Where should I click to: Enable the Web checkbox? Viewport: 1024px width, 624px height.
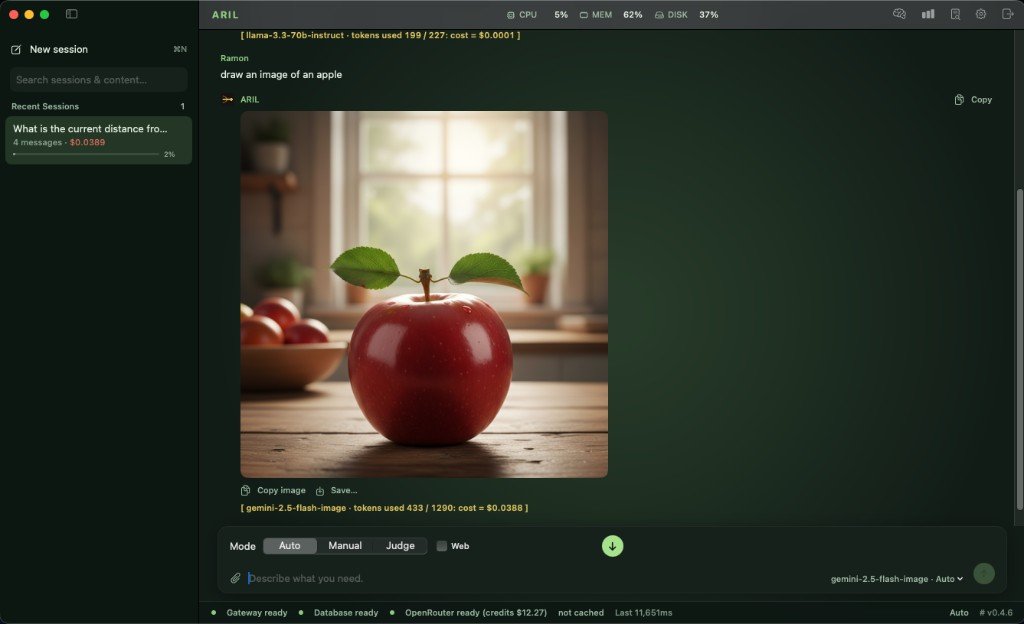pos(441,546)
